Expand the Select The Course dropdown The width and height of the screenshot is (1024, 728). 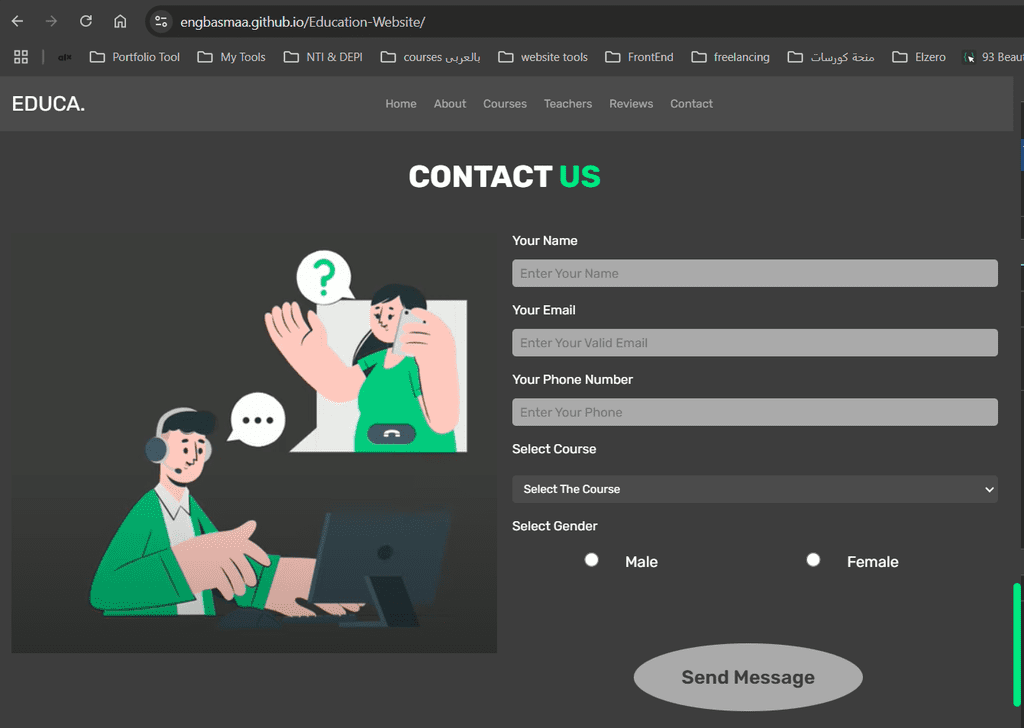point(755,489)
